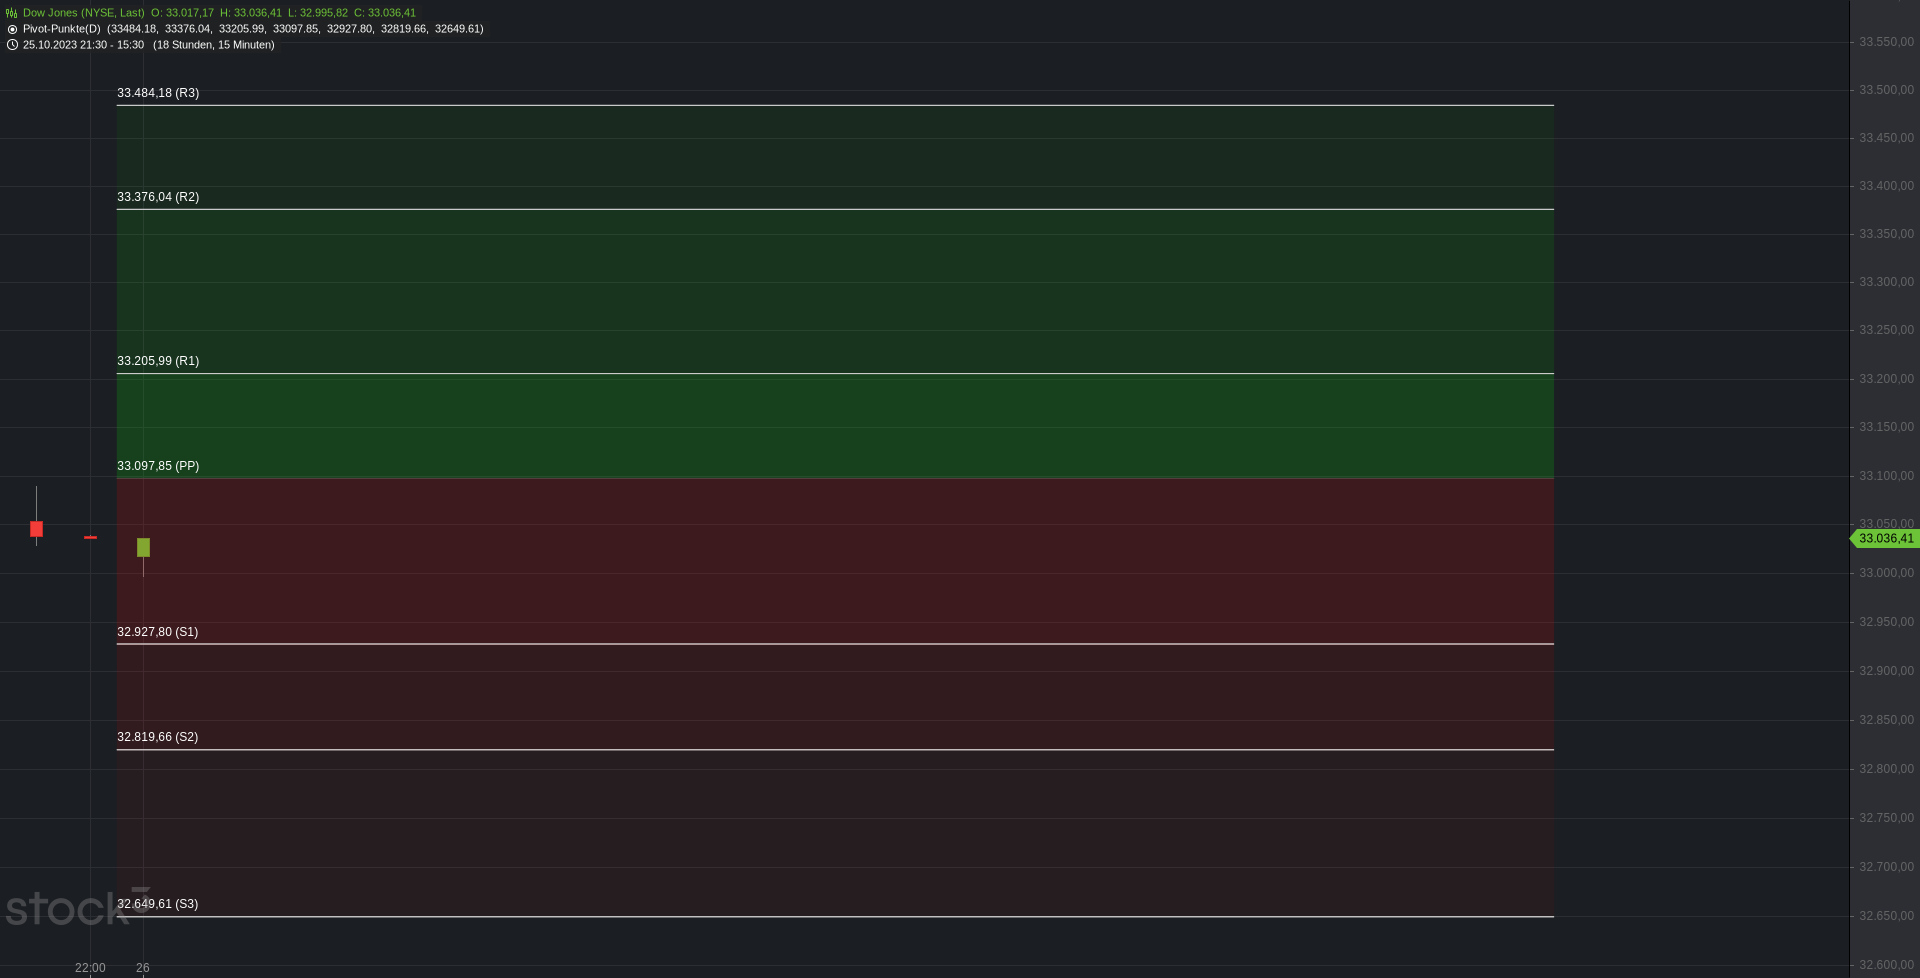
Task: Click the clock icon beside the date range
Action: click(x=12, y=45)
